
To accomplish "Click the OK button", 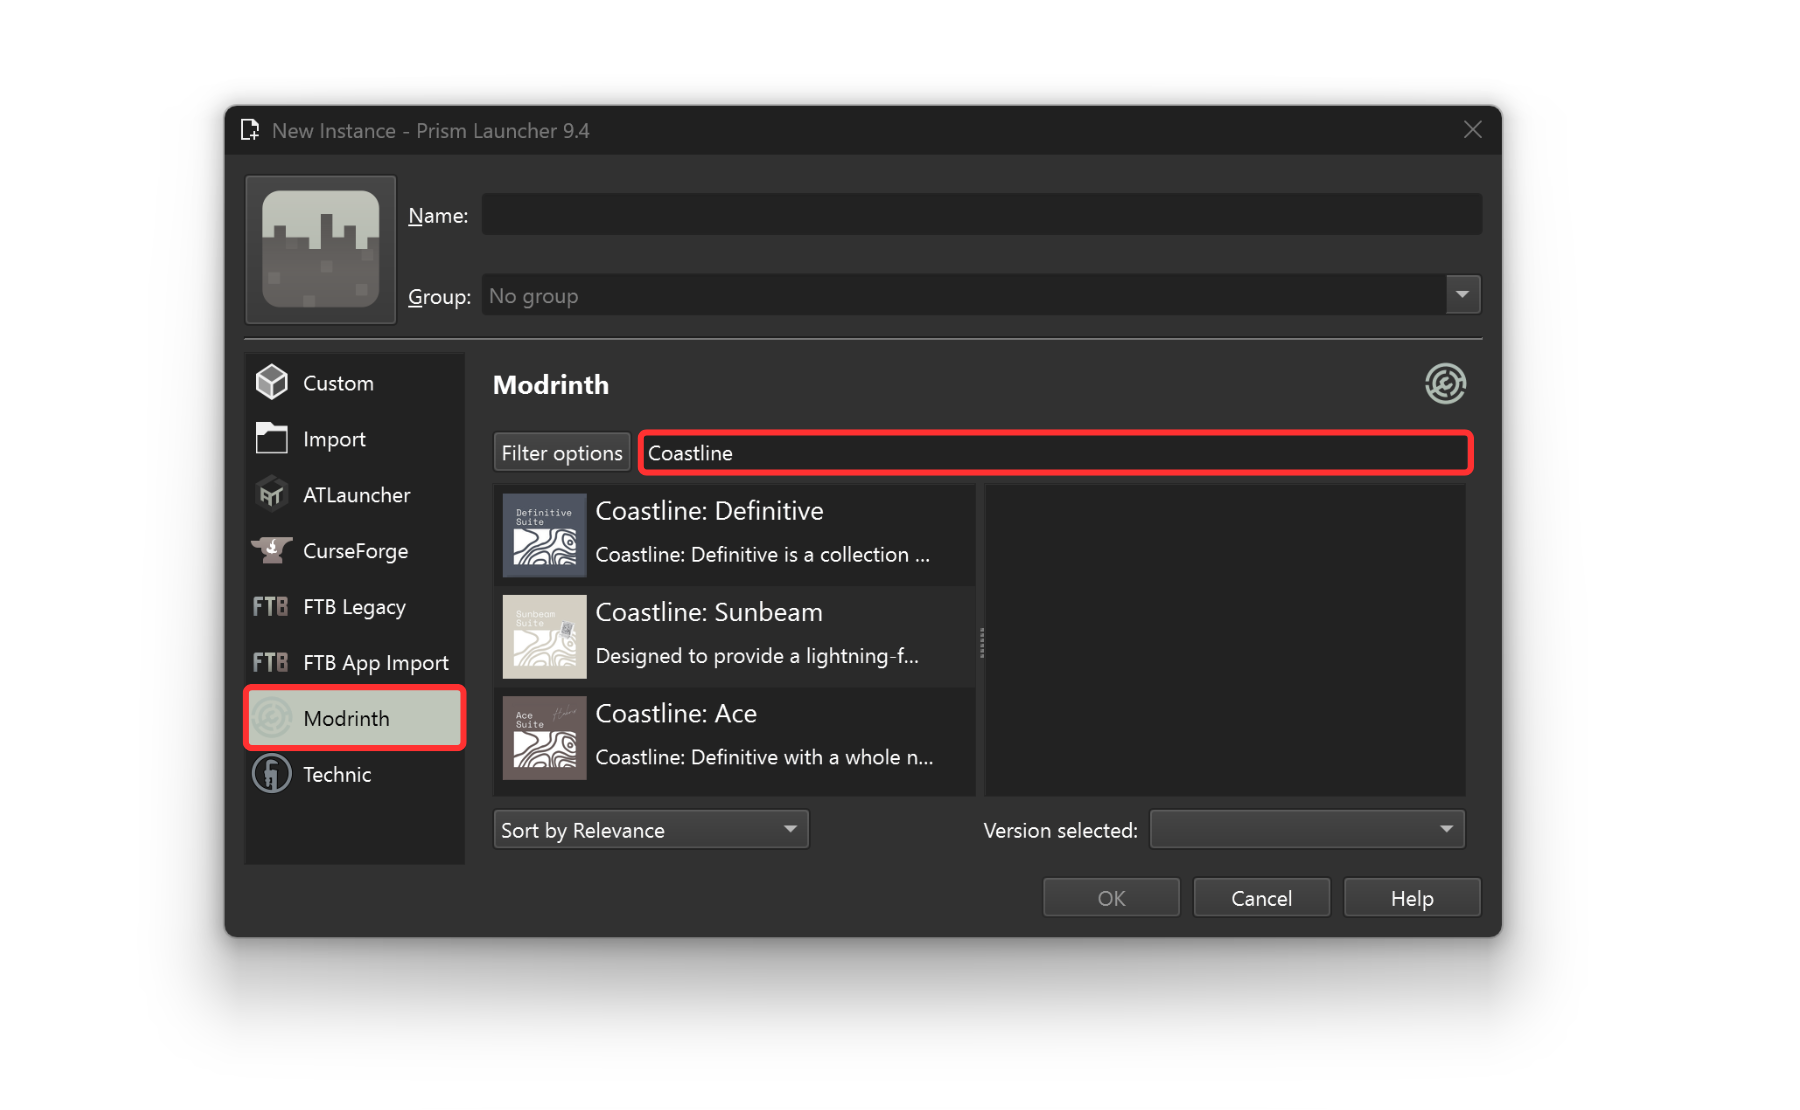I will click(x=1111, y=898).
